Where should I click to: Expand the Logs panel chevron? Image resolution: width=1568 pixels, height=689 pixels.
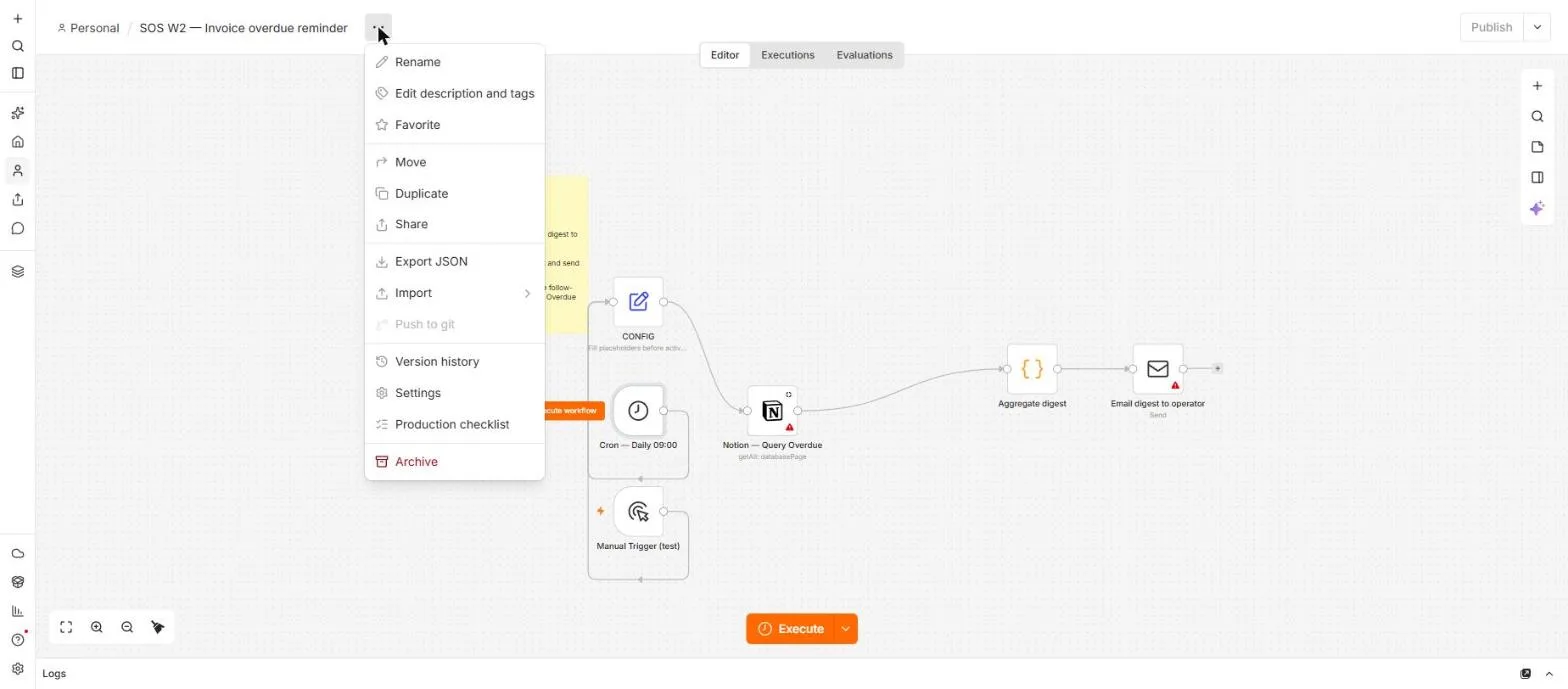click(1550, 674)
